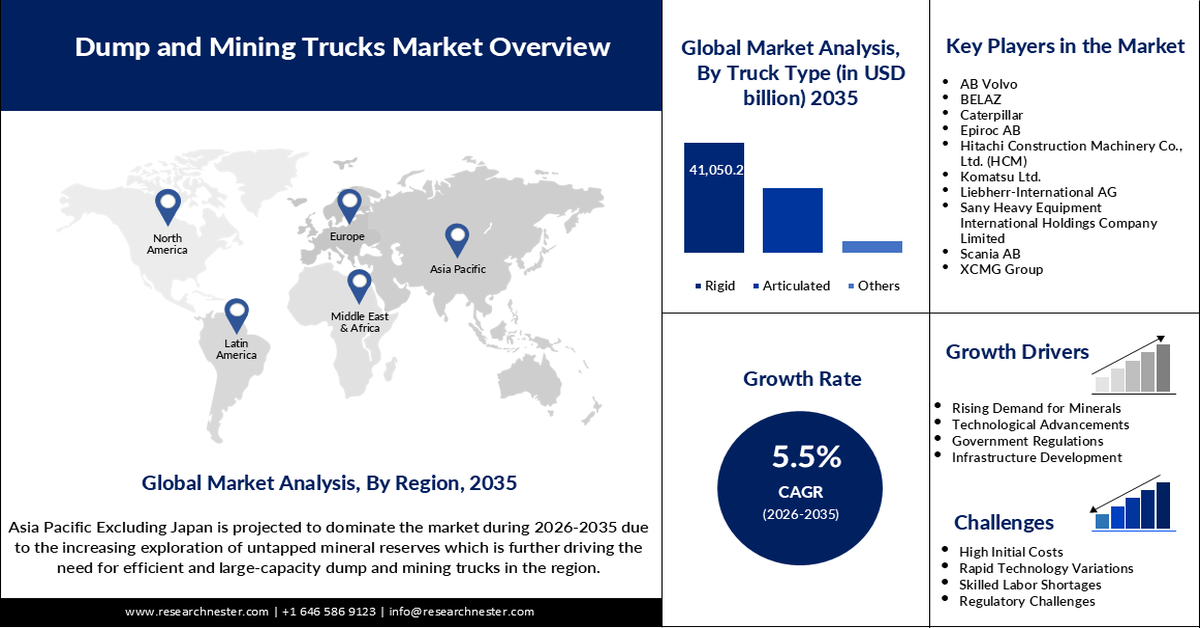Image resolution: width=1200 pixels, height=628 pixels.
Task: Select AB Volvo in key players list
Action: pos(988,84)
